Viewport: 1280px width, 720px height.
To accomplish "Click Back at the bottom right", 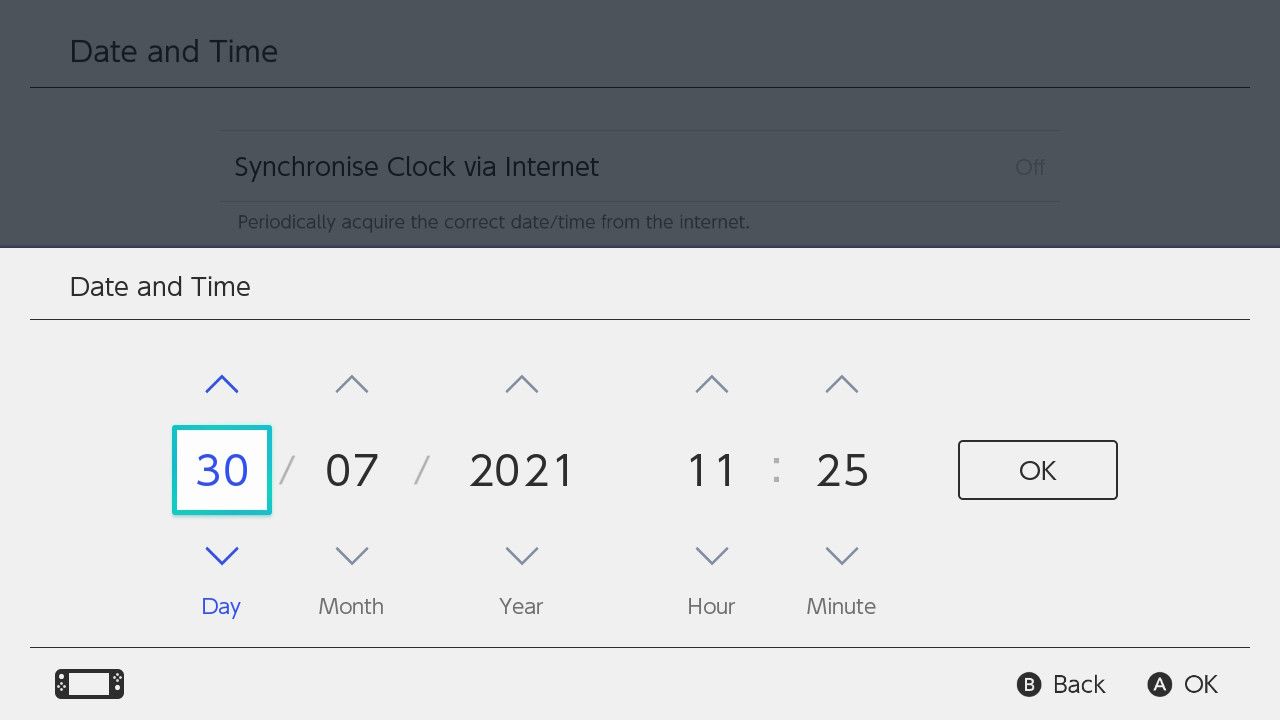I will [1076, 684].
